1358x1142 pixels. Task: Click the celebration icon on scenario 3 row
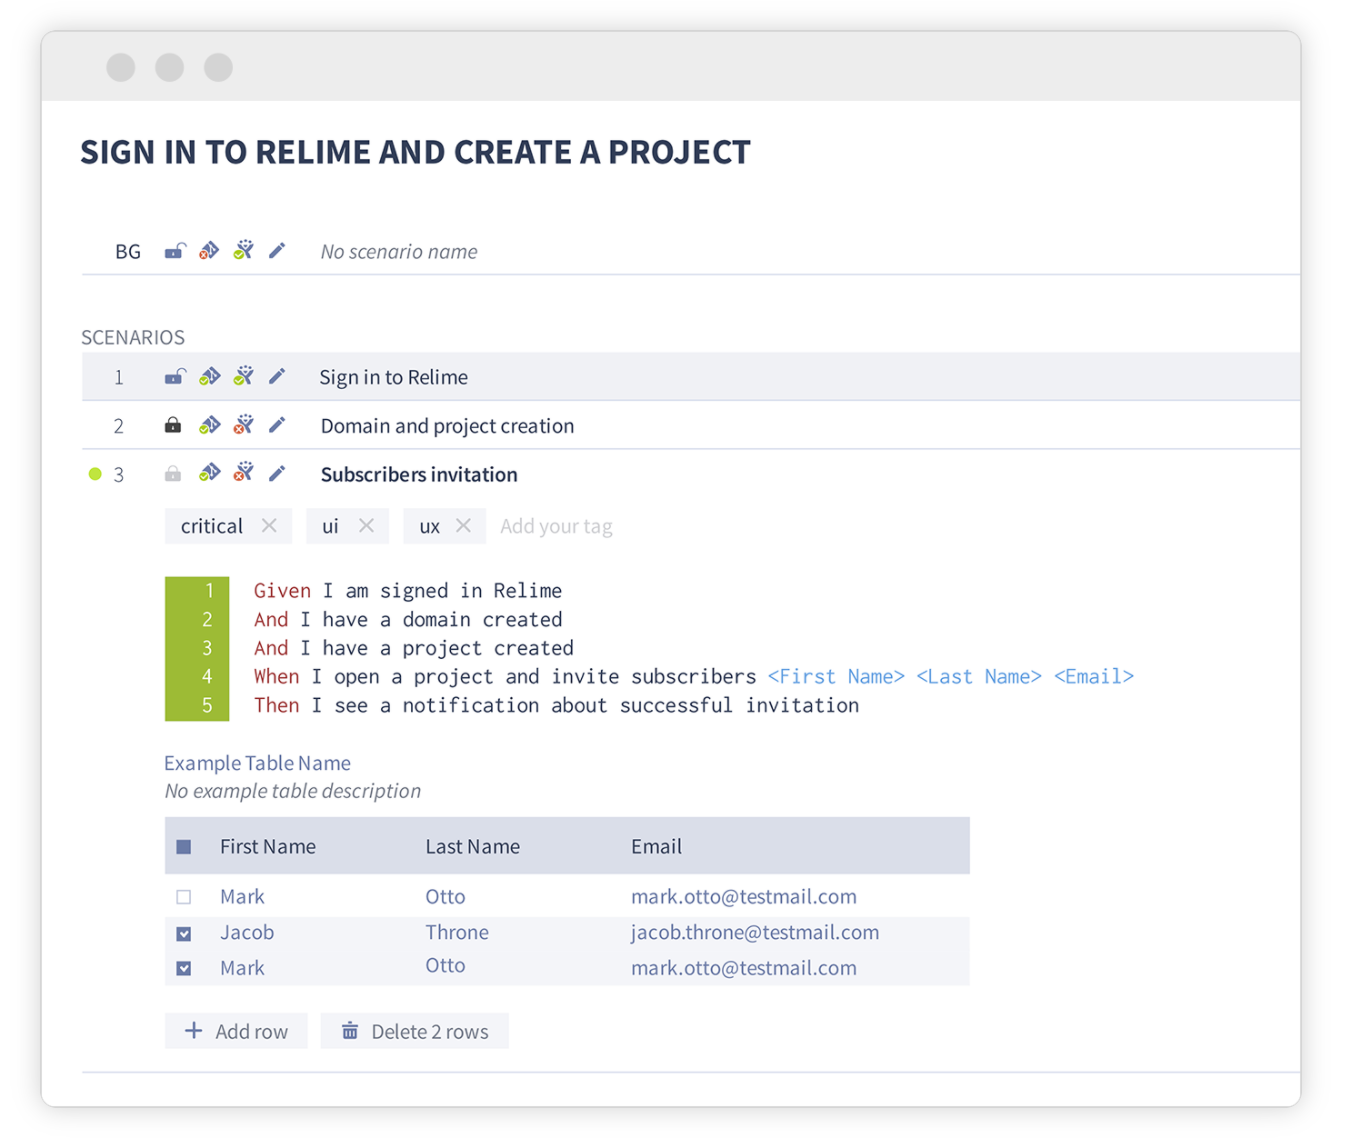pos(243,472)
